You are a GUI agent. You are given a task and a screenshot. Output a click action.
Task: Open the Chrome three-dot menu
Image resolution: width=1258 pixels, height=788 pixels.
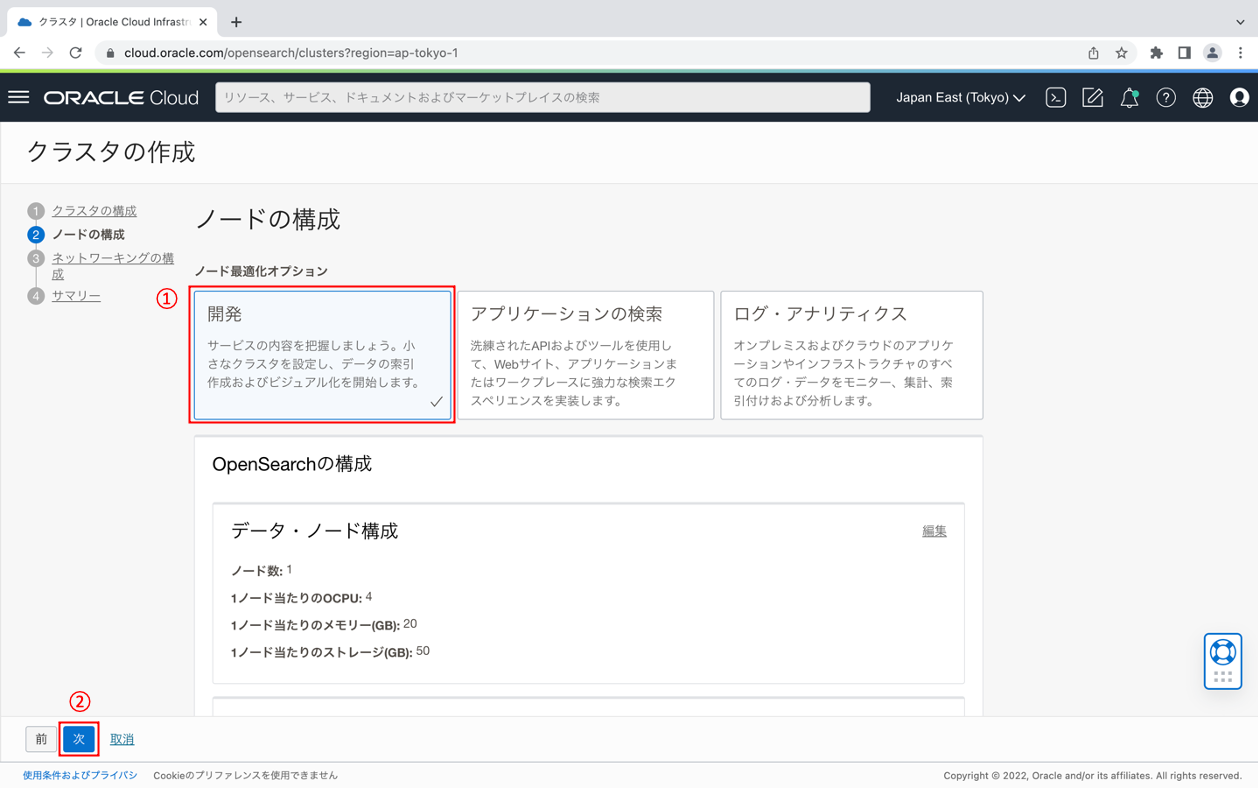1241,52
